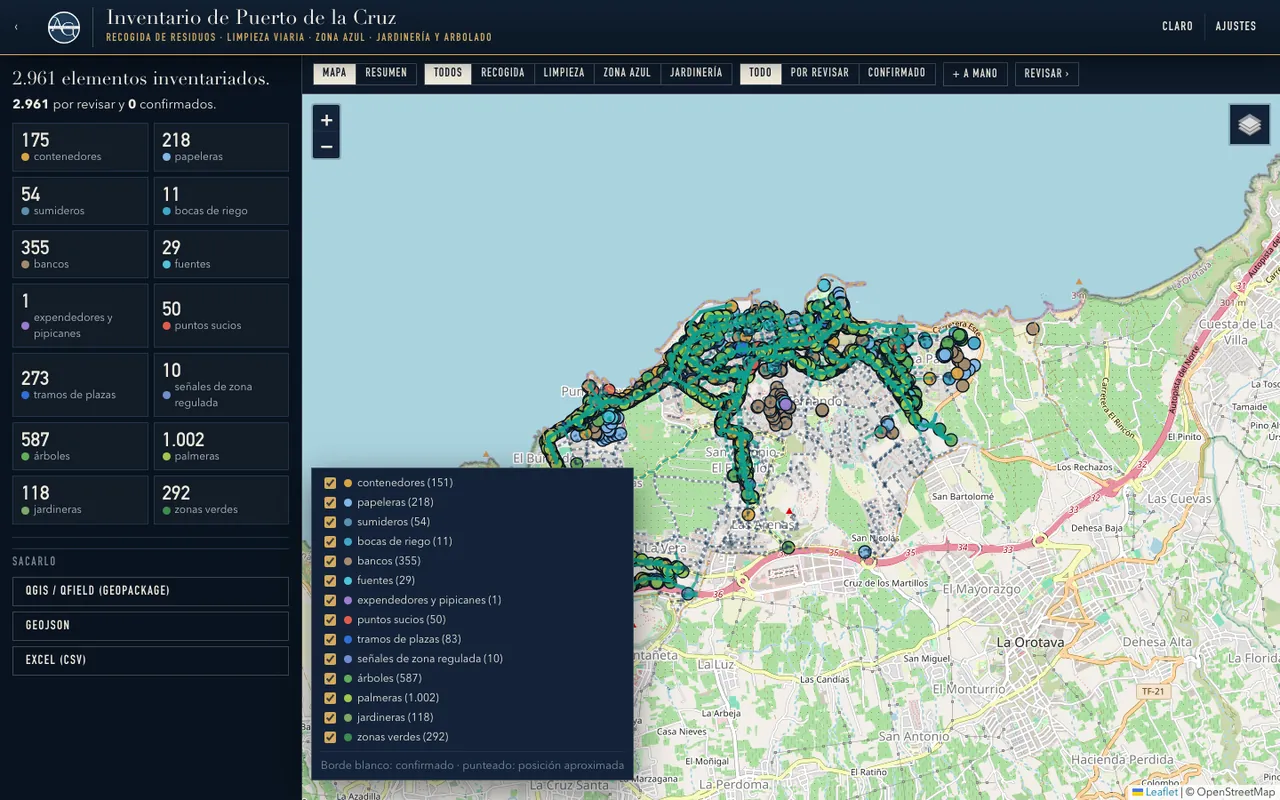Select the 50 puntos sucios card
The height and width of the screenshot is (800, 1280).
pyautogui.click(x=221, y=316)
